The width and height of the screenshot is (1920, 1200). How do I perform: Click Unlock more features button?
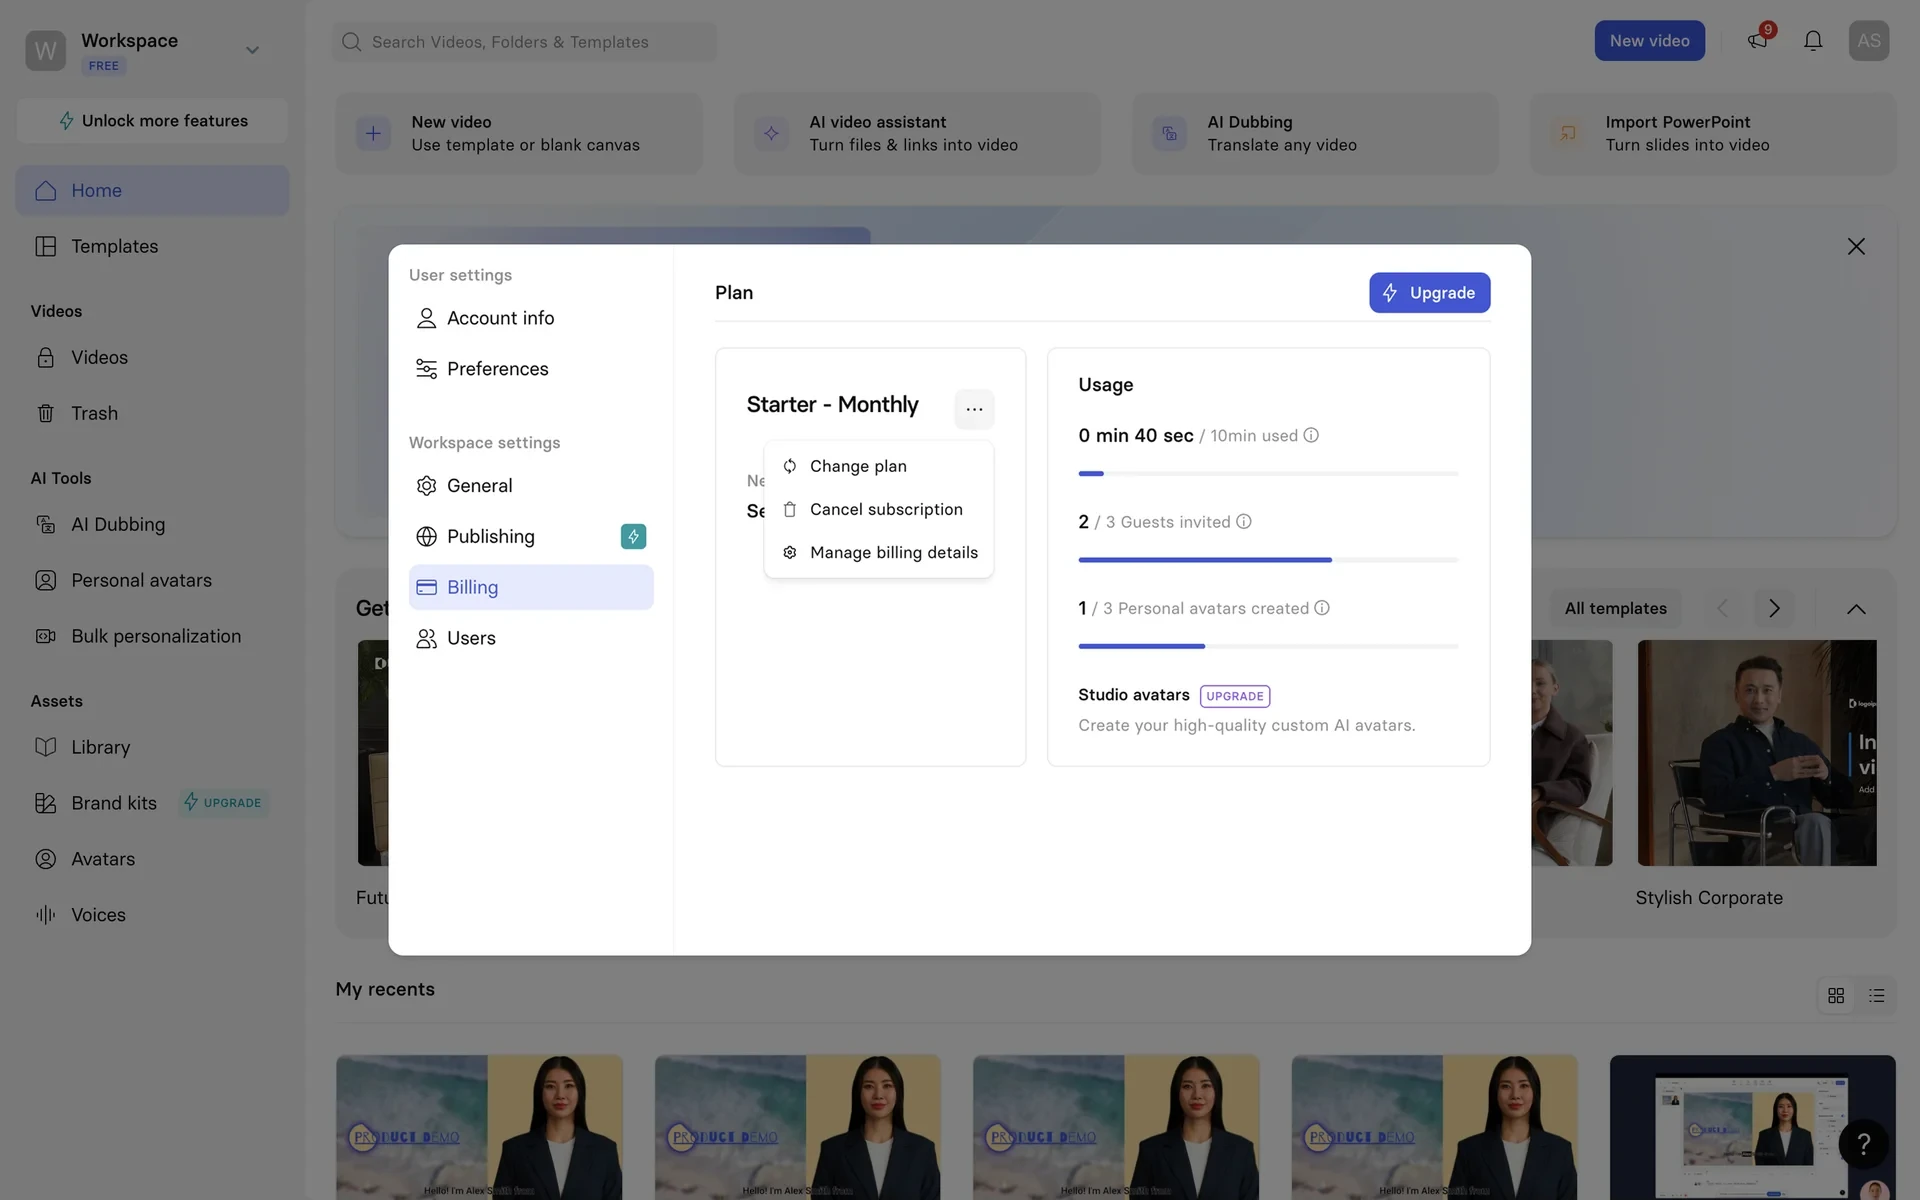pyautogui.click(x=152, y=120)
